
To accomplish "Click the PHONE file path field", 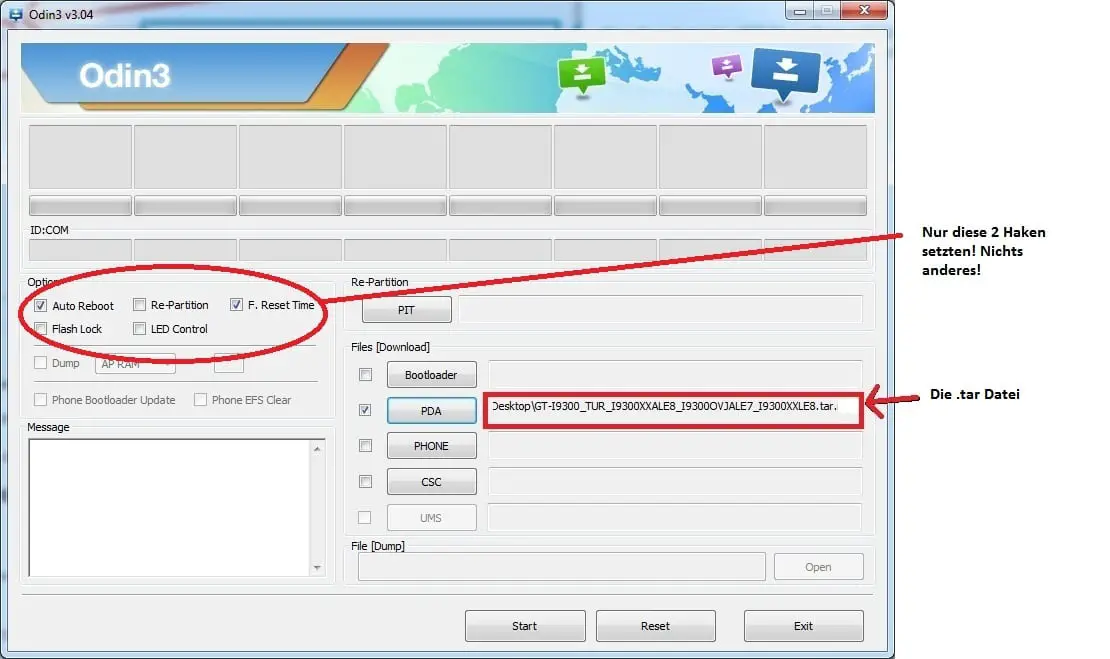I will 675,446.
